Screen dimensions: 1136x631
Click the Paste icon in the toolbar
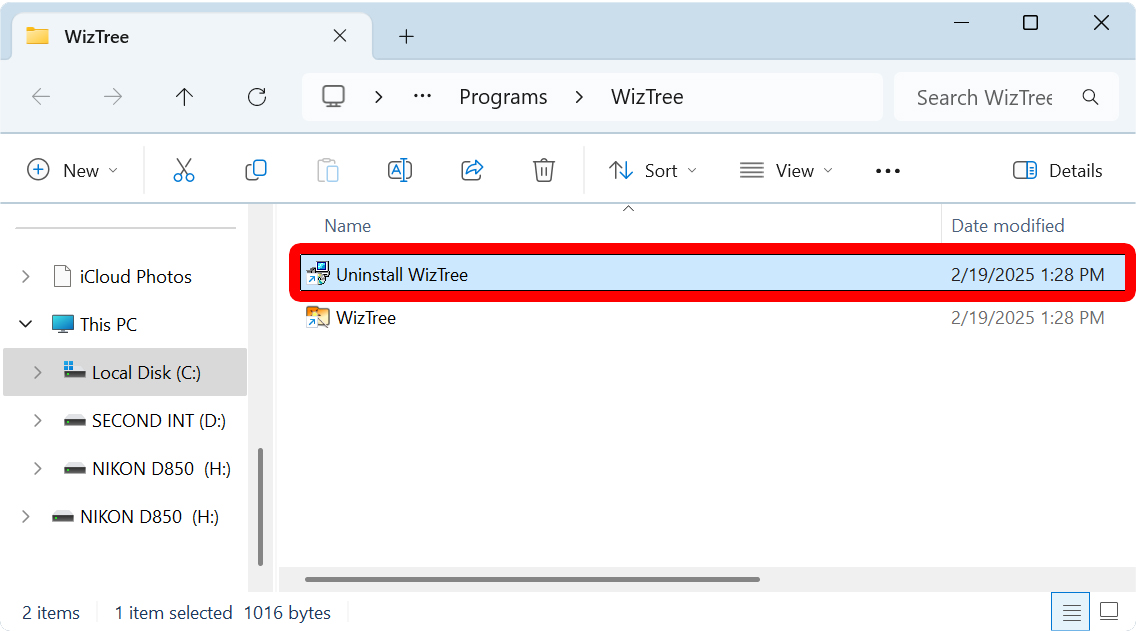tap(328, 170)
